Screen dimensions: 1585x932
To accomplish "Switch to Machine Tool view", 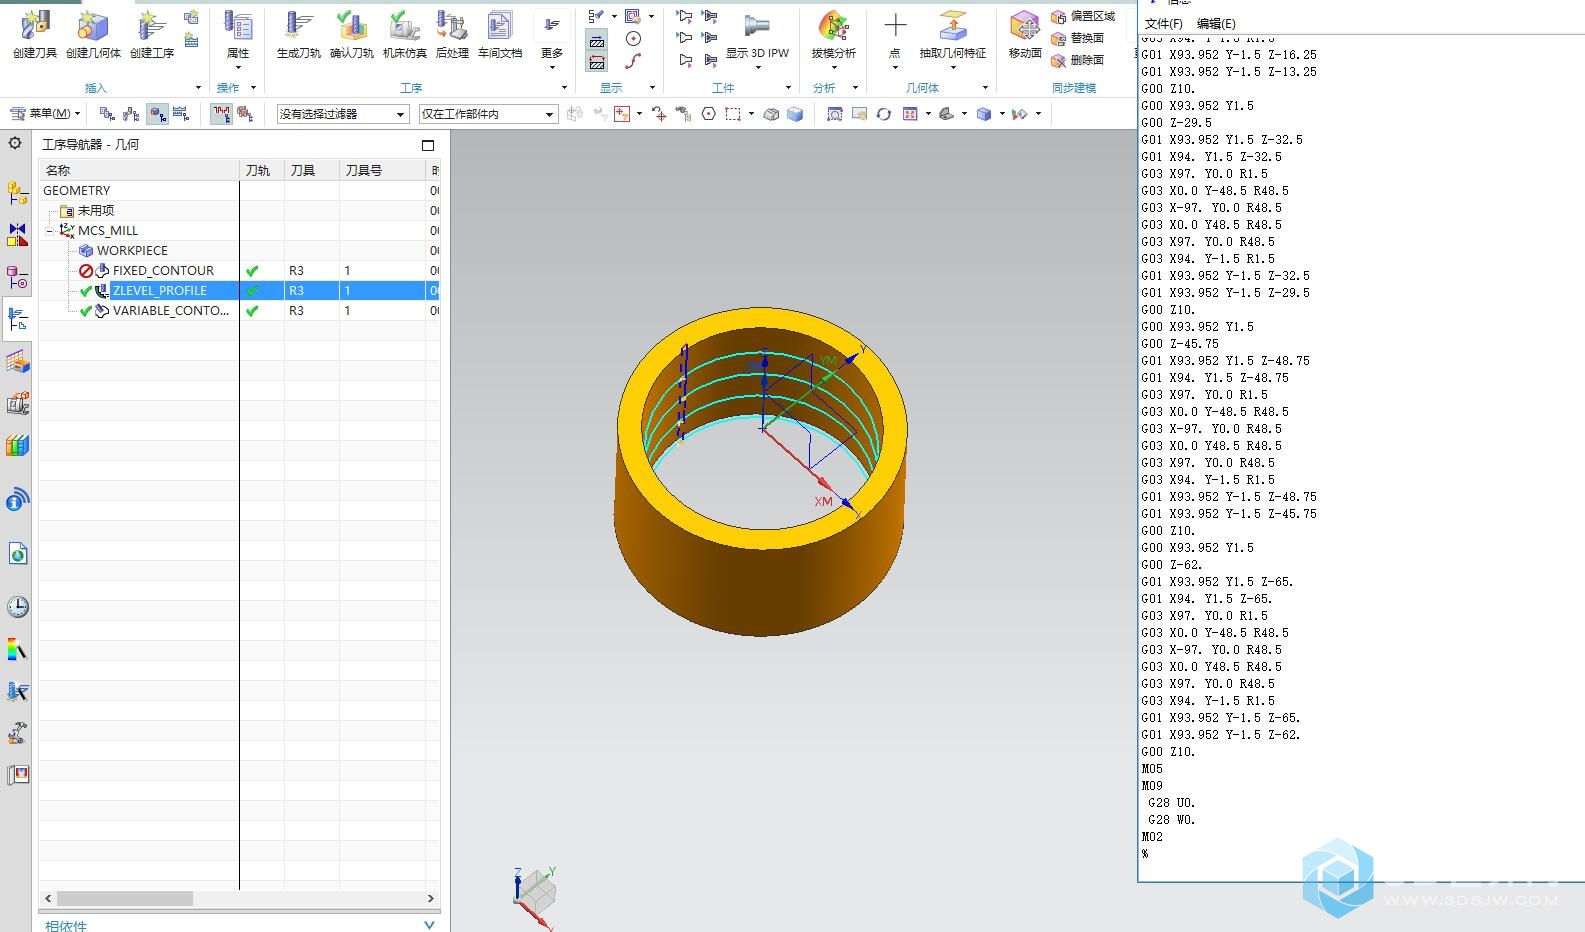I will coord(131,114).
